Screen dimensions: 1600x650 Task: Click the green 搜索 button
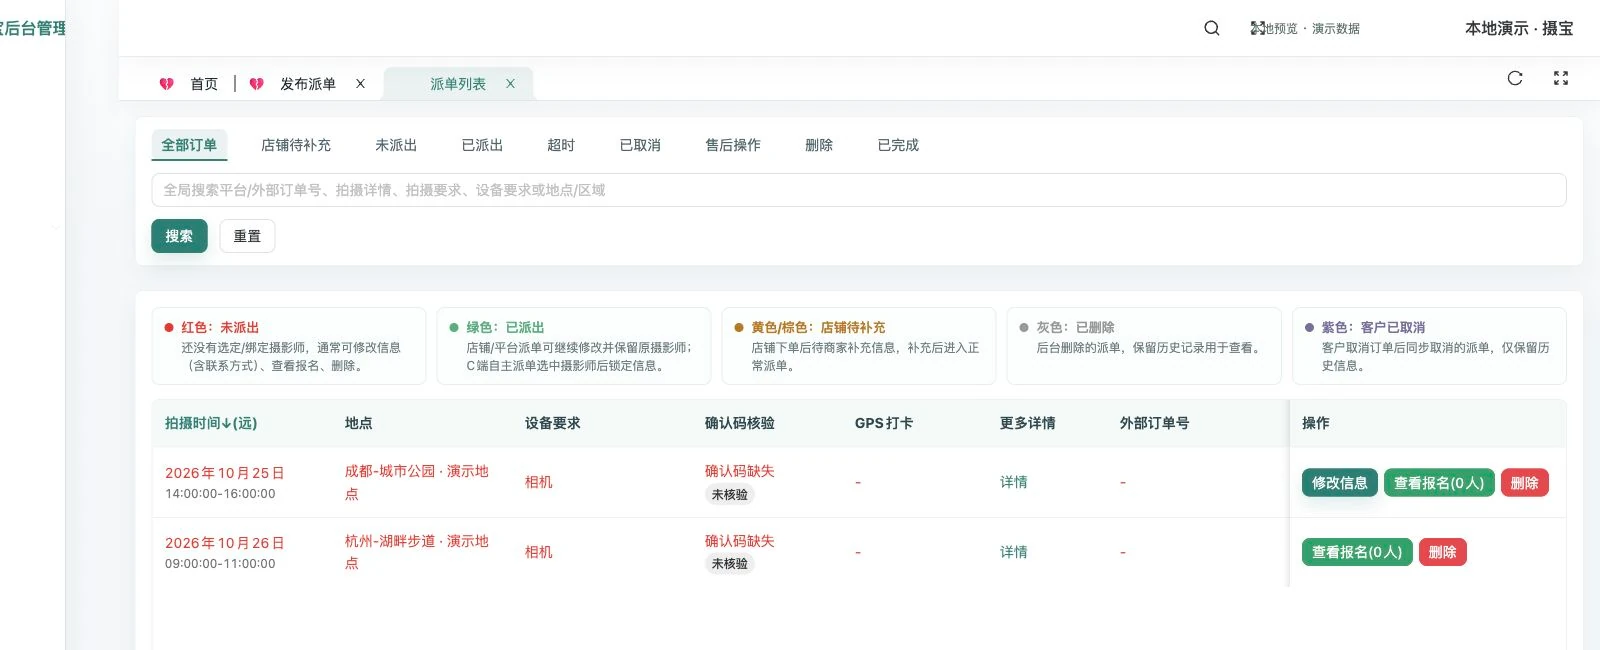179,236
